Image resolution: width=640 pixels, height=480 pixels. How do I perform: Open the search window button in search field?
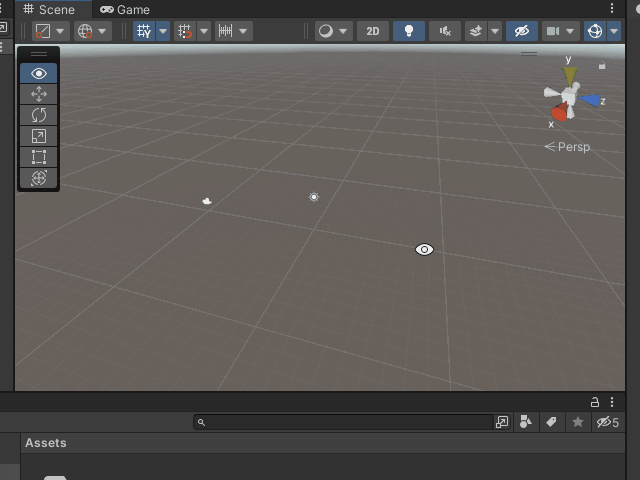coord(502,422)
